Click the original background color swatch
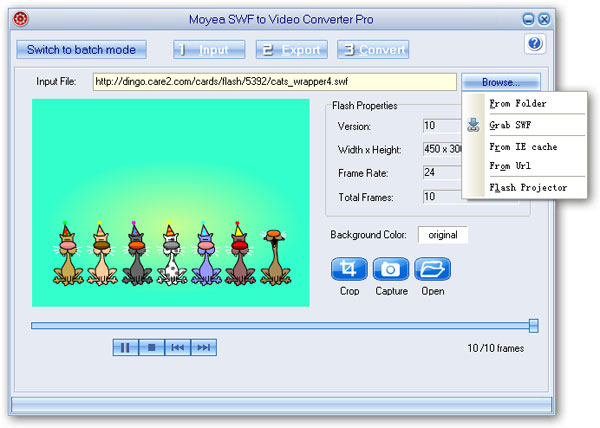The height and width of the screenshot is (428, 600). (x=443, y=235)
